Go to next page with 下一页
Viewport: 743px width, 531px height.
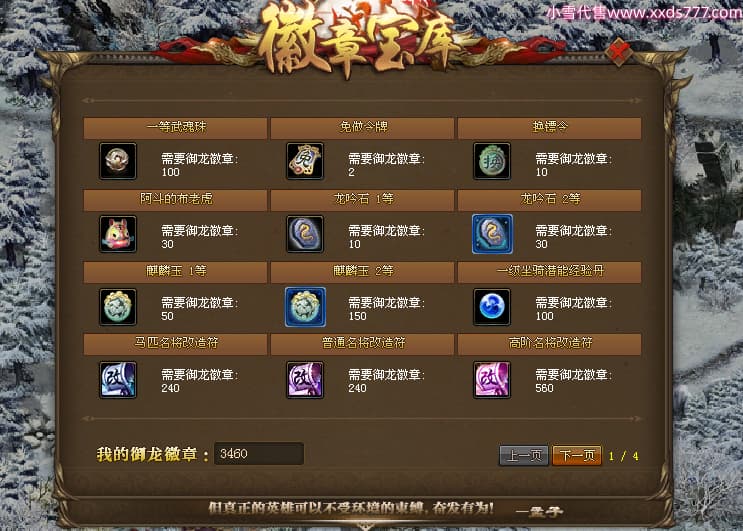pos(577,456)
